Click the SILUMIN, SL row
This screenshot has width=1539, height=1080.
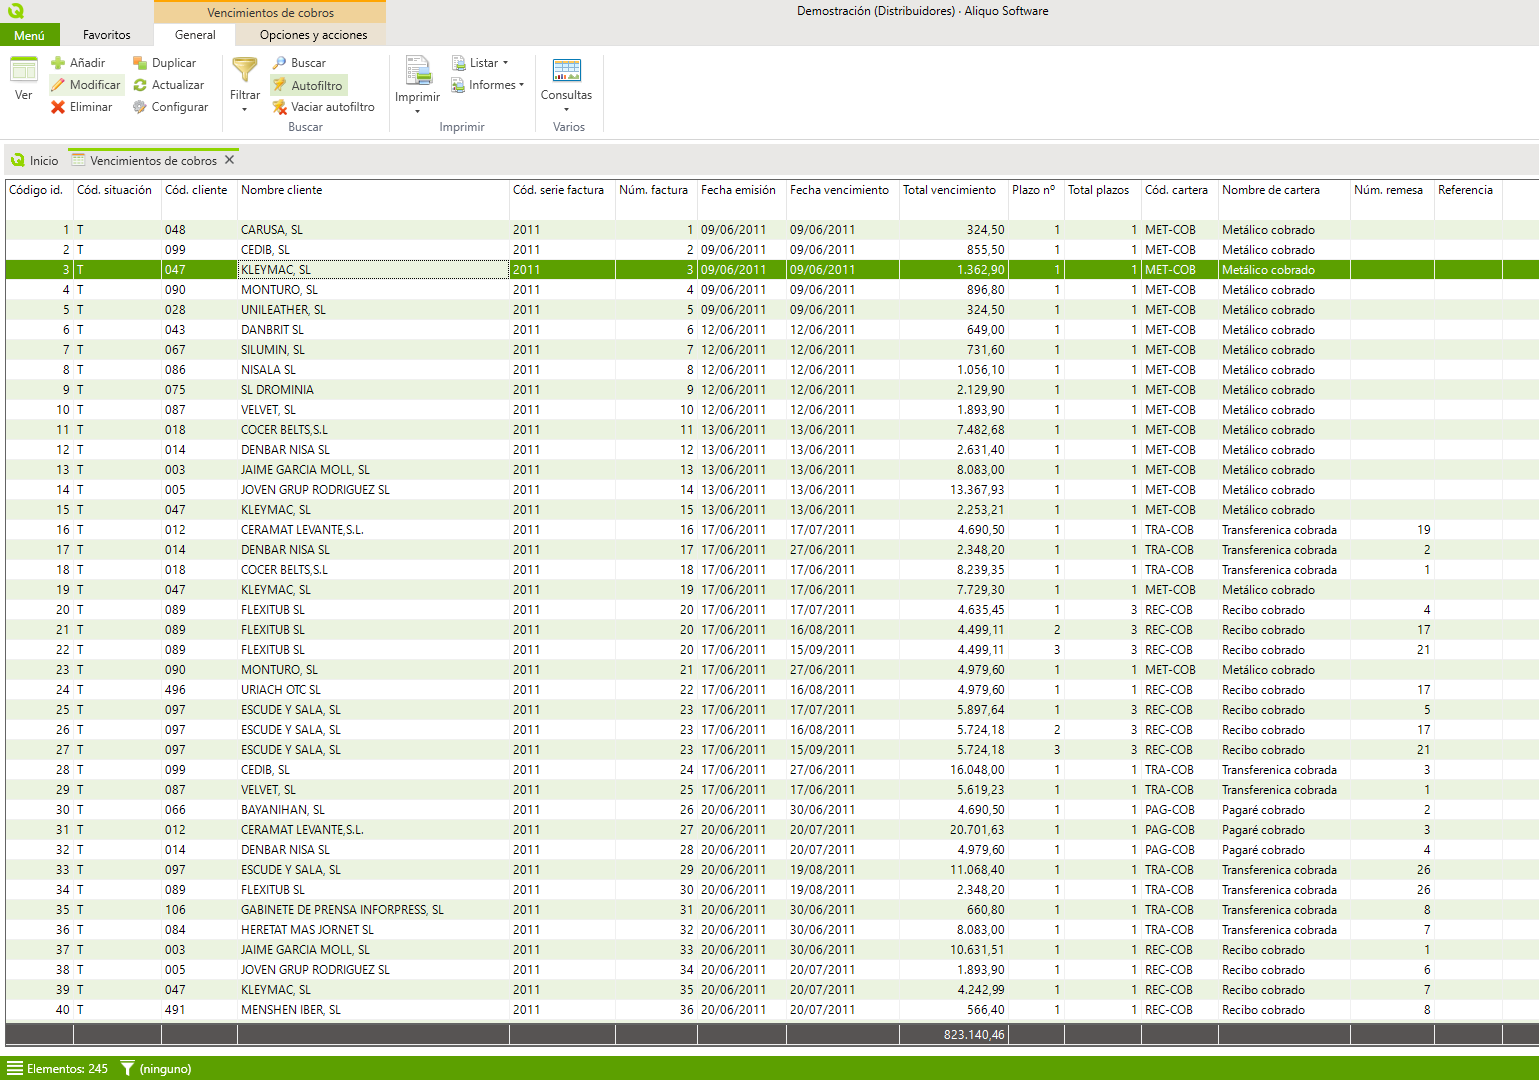(x=771, y=350)
